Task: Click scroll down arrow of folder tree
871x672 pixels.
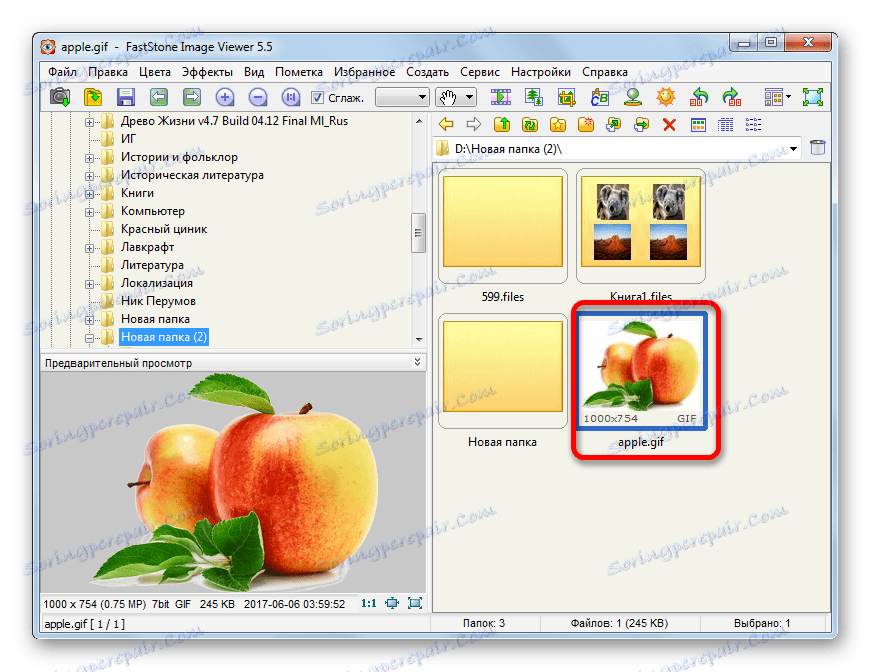Action: coord(419,339)
